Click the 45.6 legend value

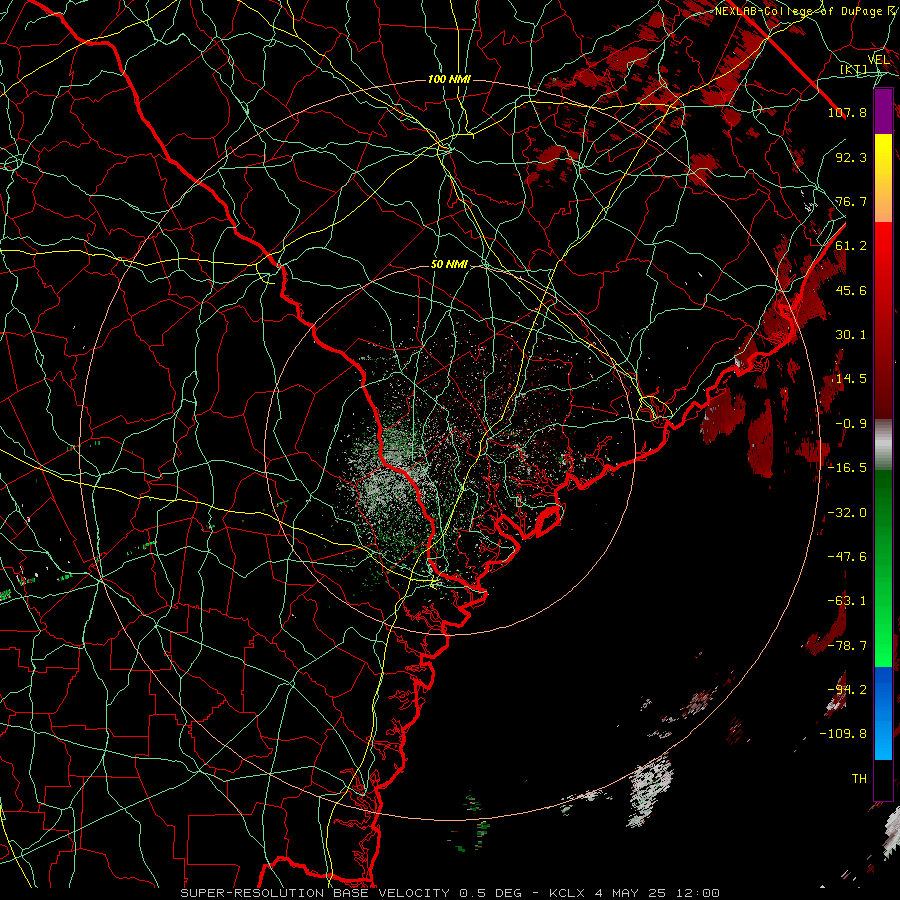coord(851,290)
